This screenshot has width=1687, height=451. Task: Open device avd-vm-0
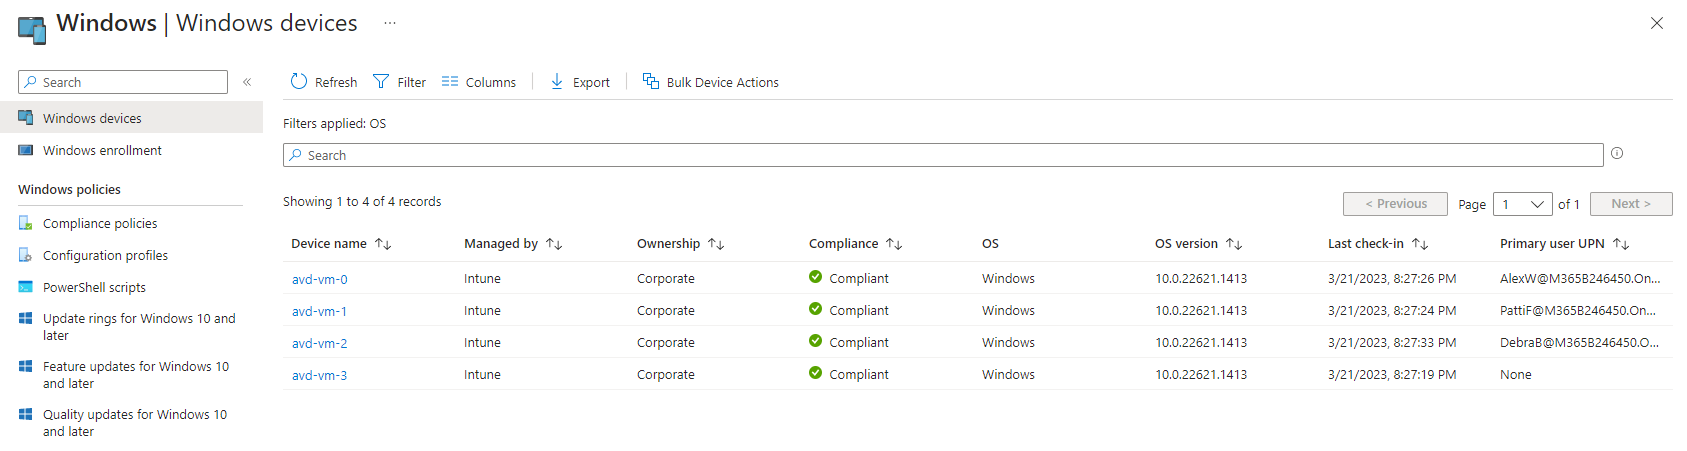[320, 279]
